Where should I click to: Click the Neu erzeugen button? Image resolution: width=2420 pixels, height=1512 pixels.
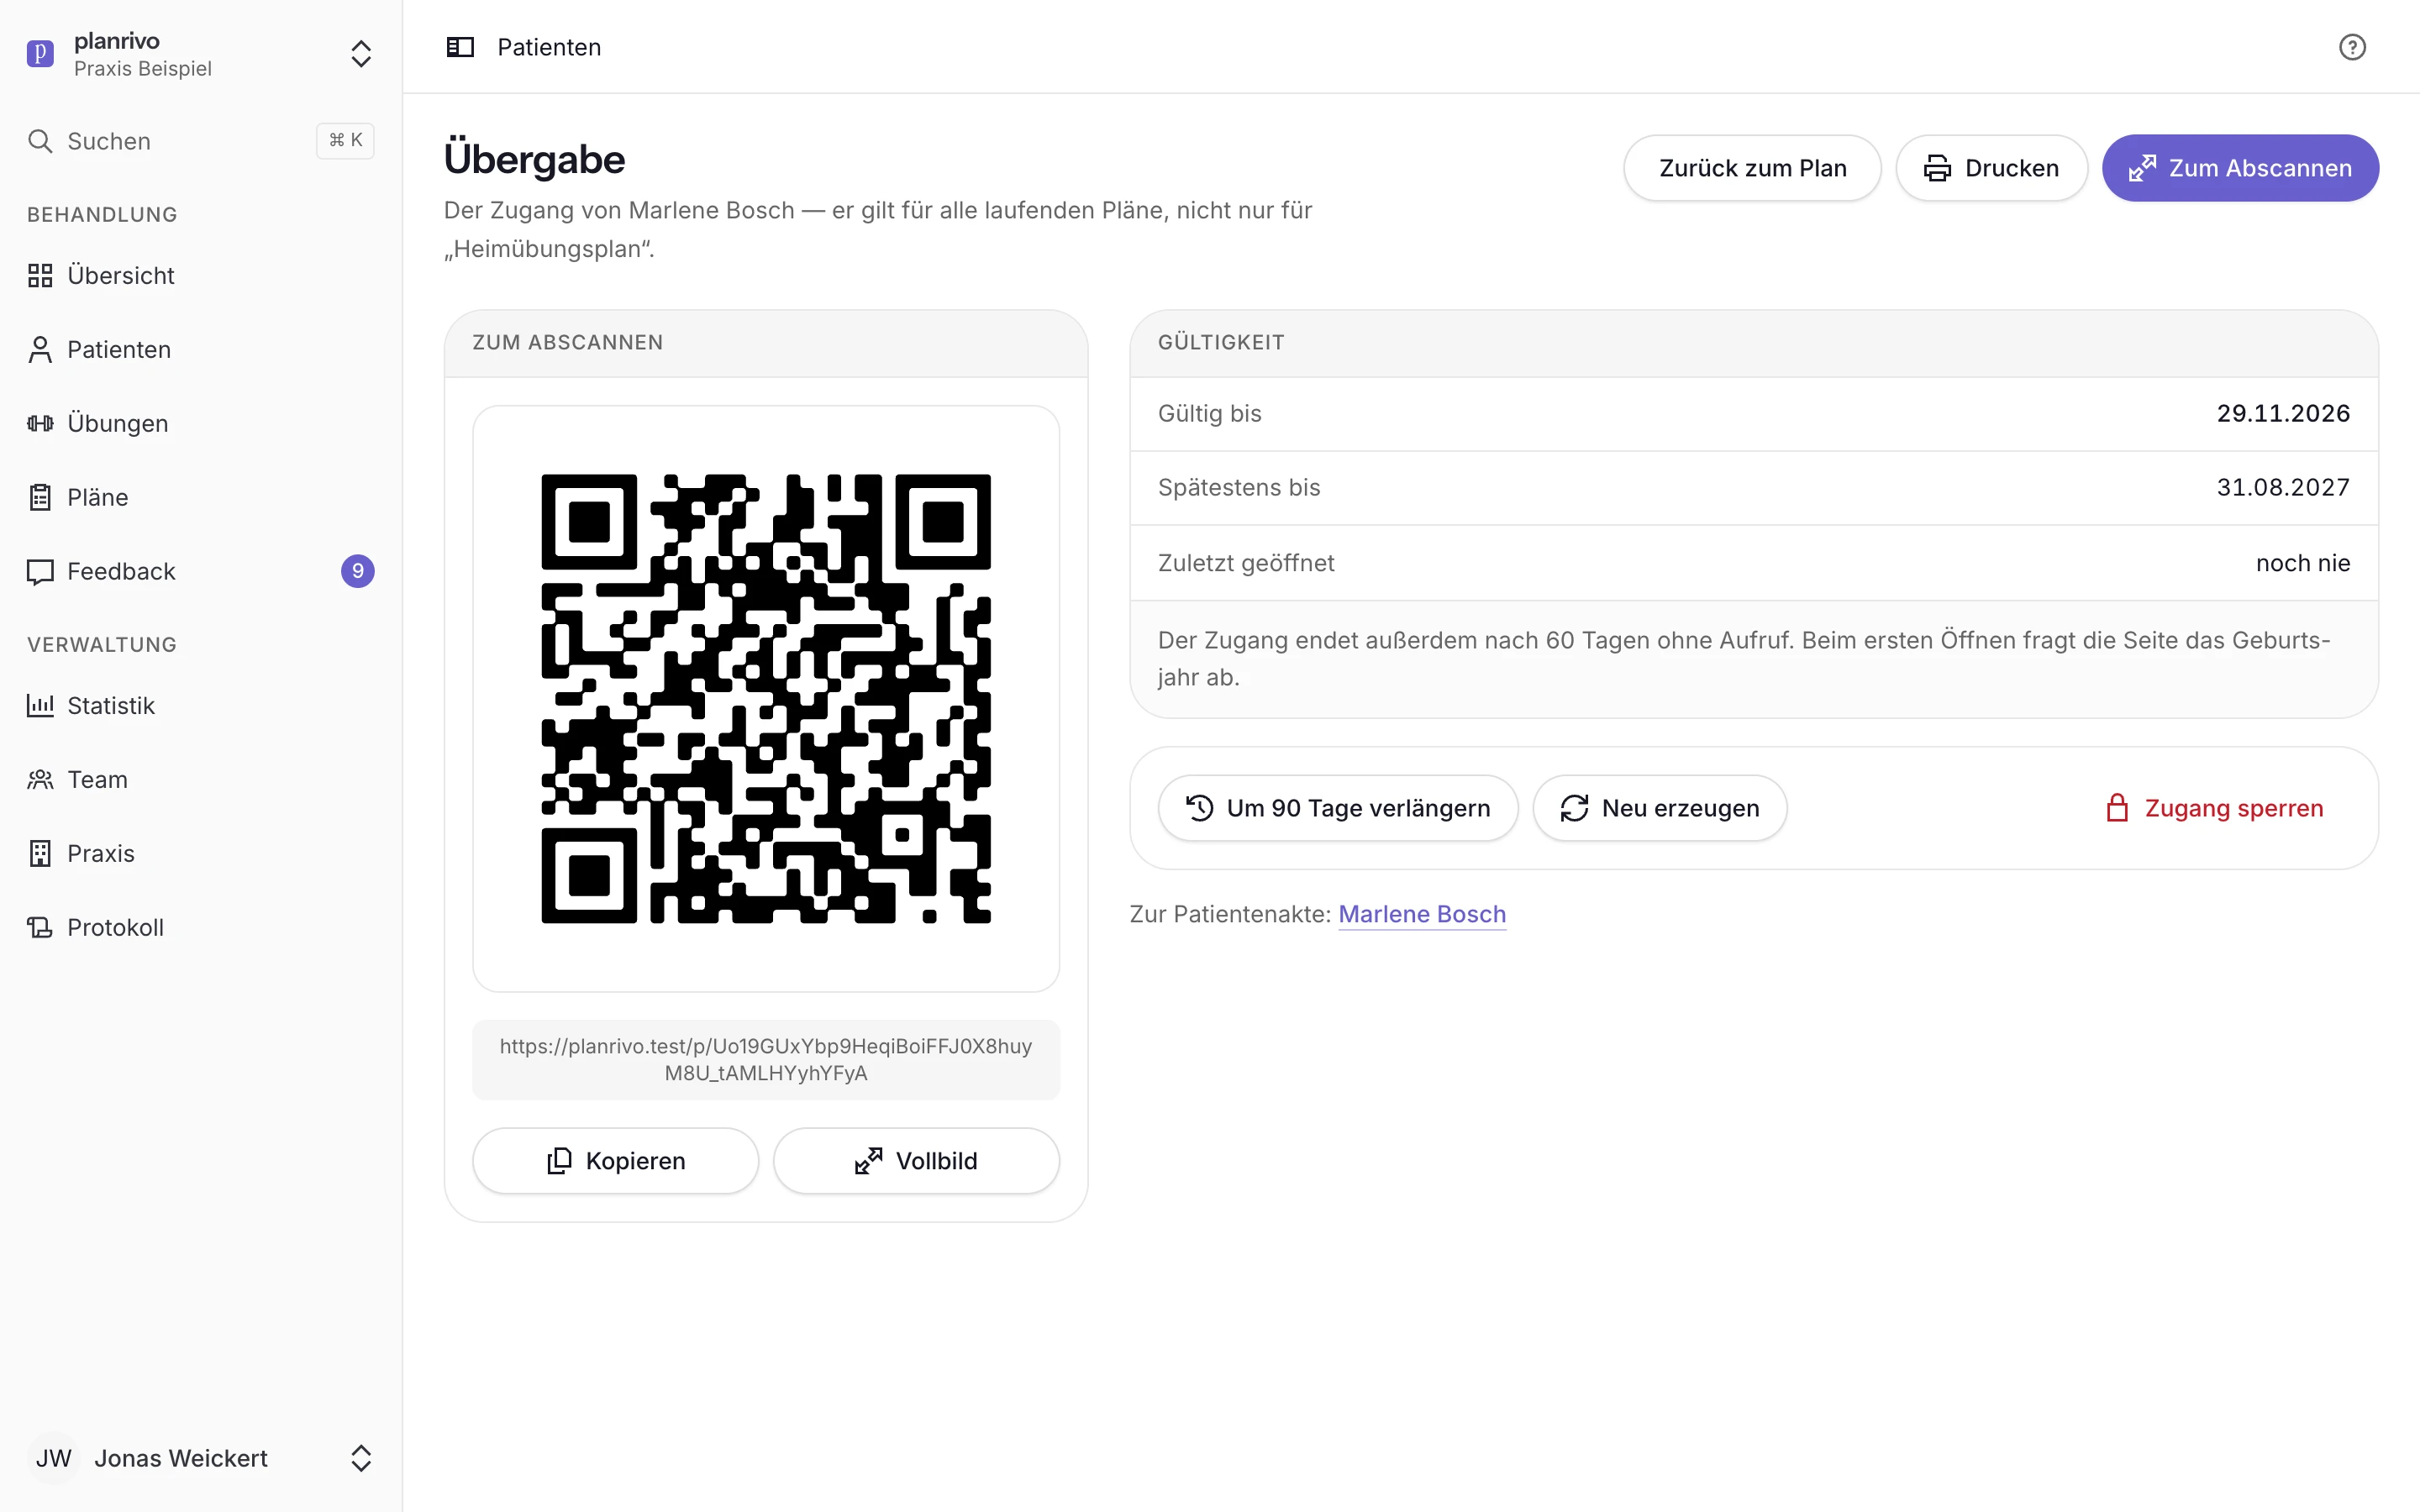coord(1660,808)
